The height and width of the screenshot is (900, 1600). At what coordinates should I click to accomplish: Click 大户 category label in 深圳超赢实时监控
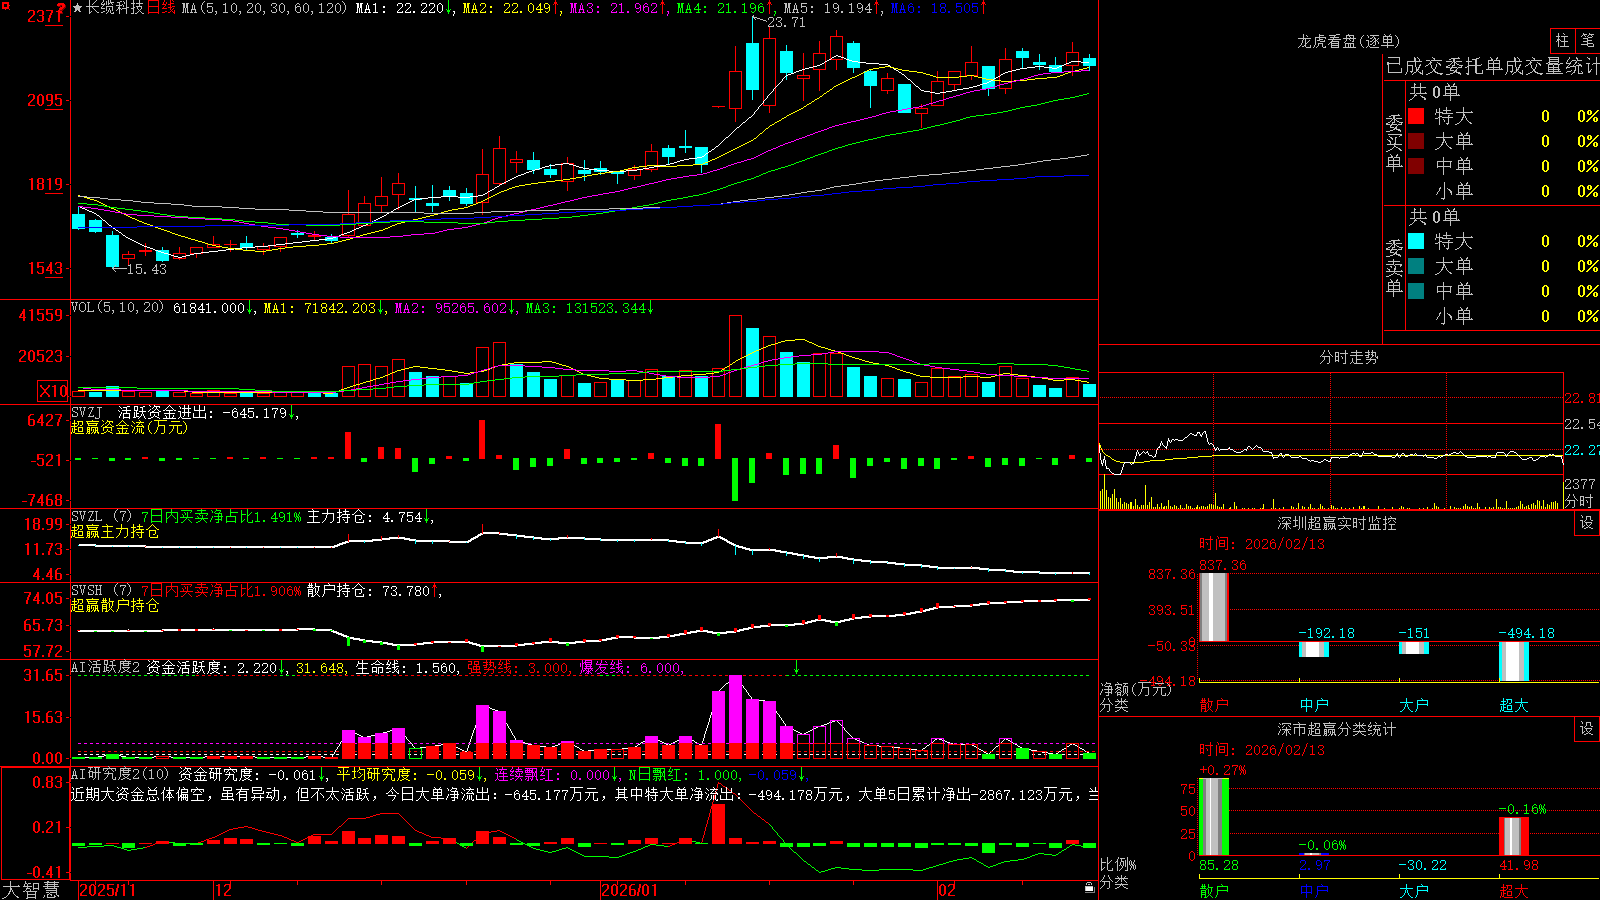pyautogui.click(x=1414, y=705)
